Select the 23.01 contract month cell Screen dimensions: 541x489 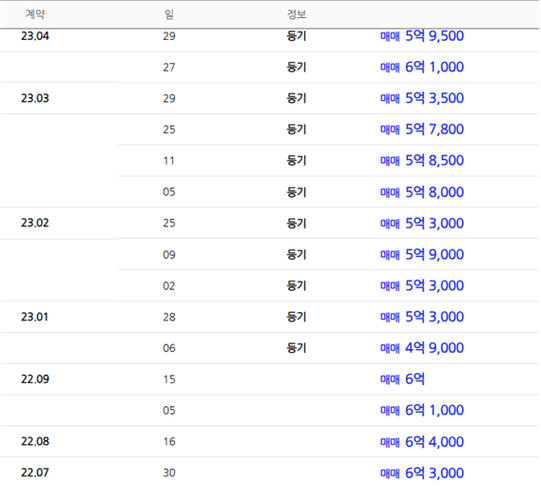coord(35,317)
